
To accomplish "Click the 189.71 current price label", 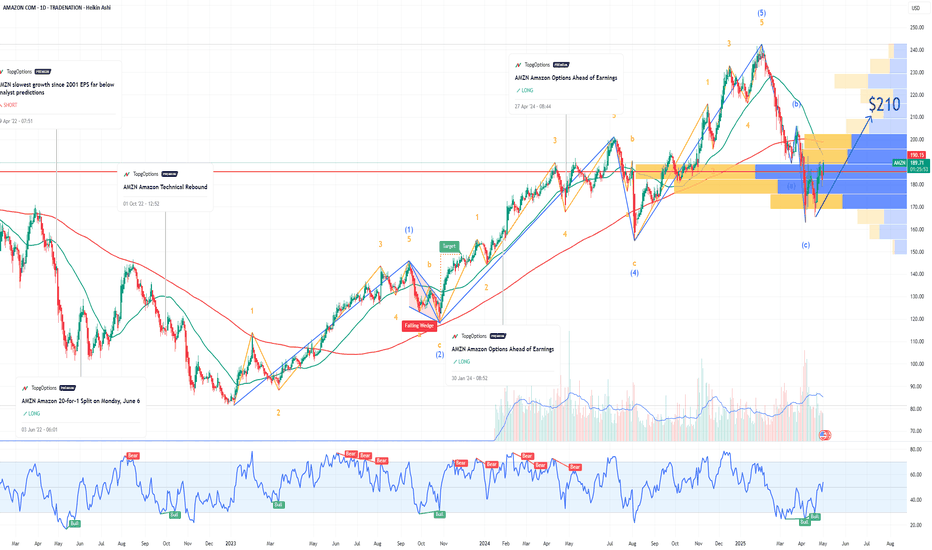I will click(917, 162).
